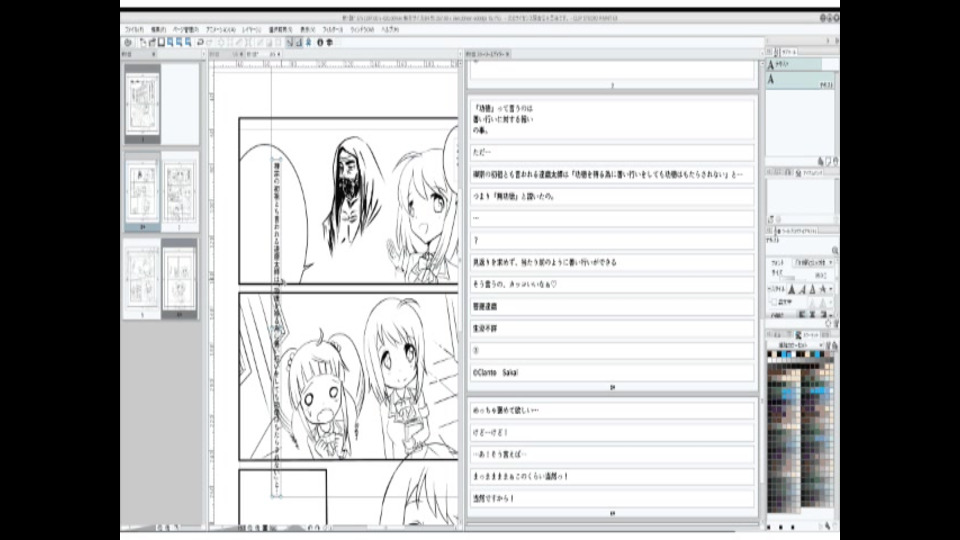Viewport: 960px width, 540px height.
Task: Select story line 'けど…けど！'
Action: click(612, 432)
